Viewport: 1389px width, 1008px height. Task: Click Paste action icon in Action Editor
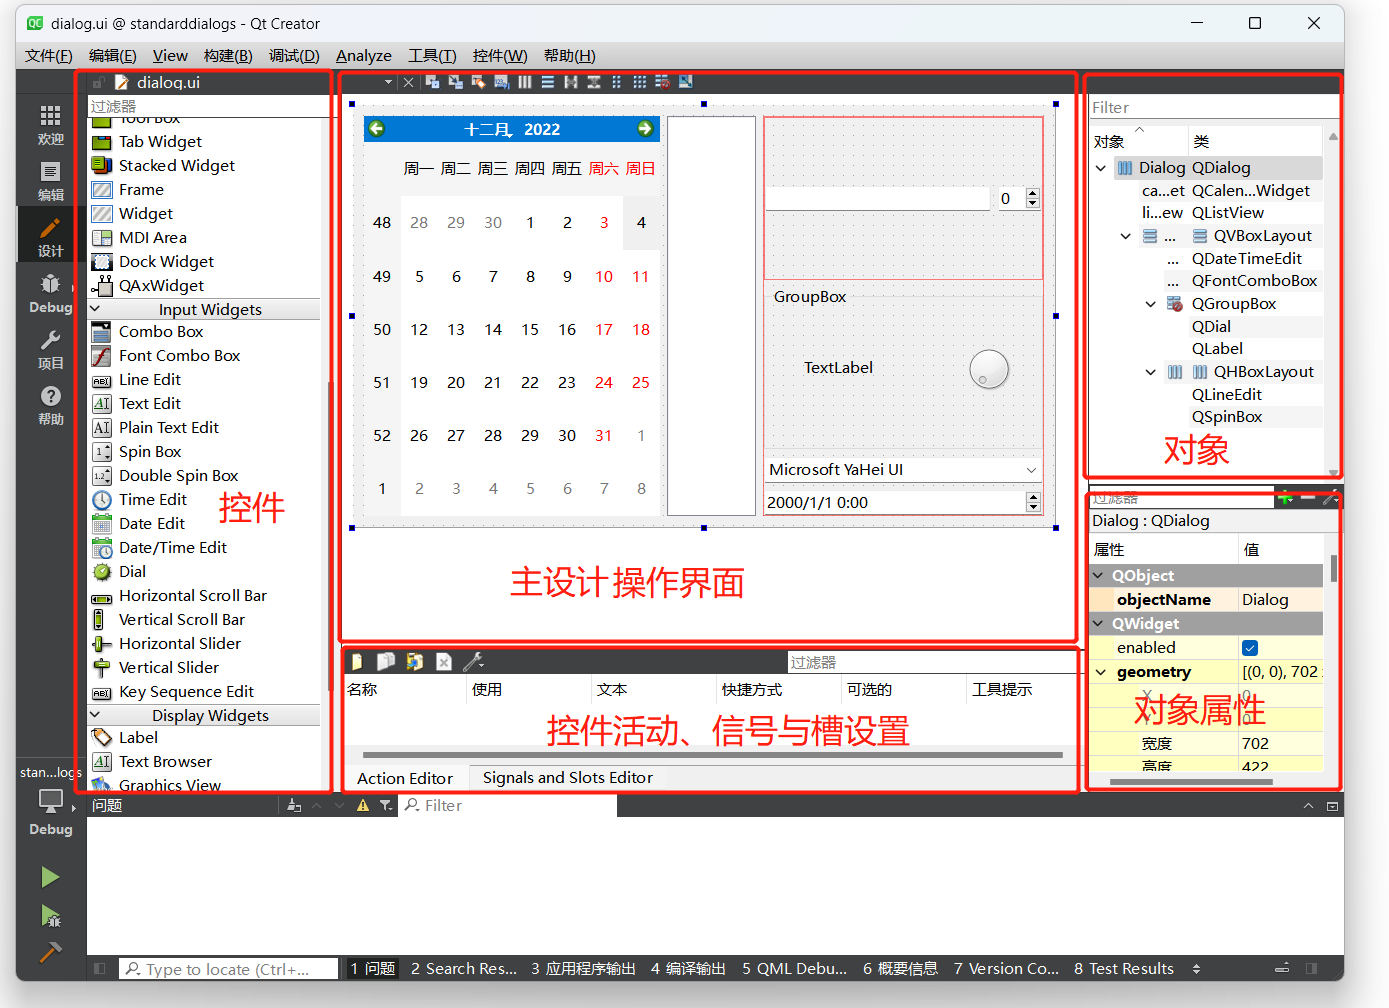(x=414, y=661)
